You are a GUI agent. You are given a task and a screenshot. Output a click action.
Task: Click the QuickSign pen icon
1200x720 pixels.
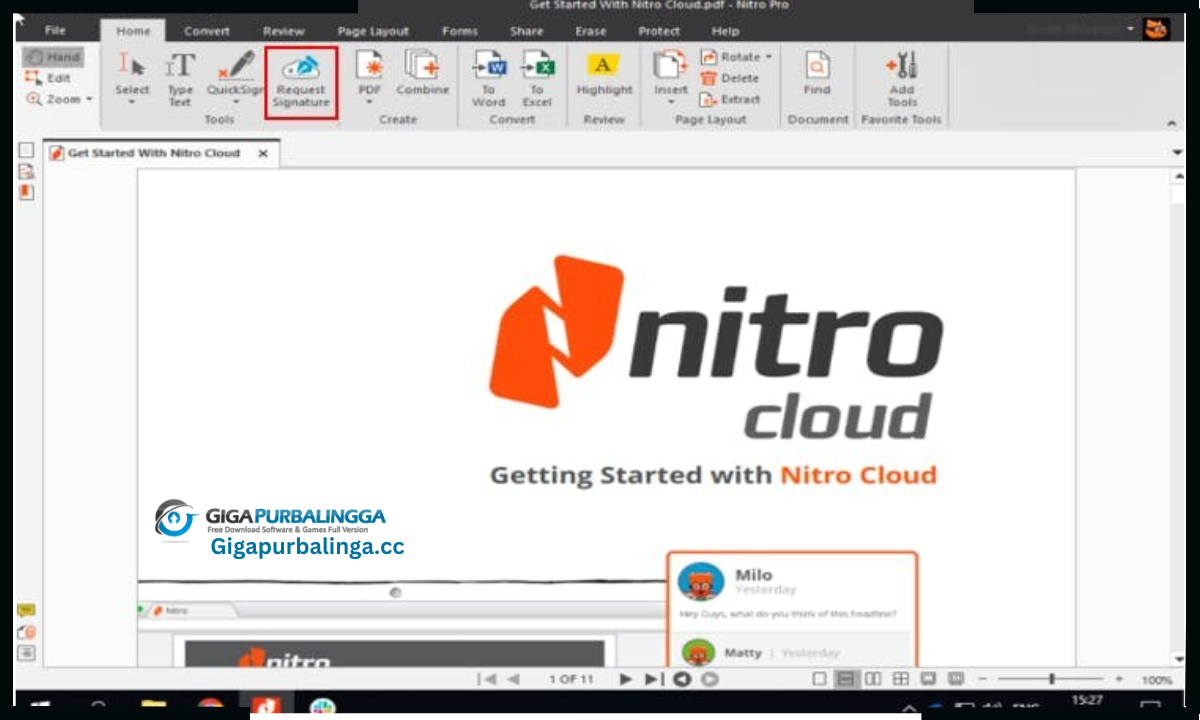[x=236, y=66]
